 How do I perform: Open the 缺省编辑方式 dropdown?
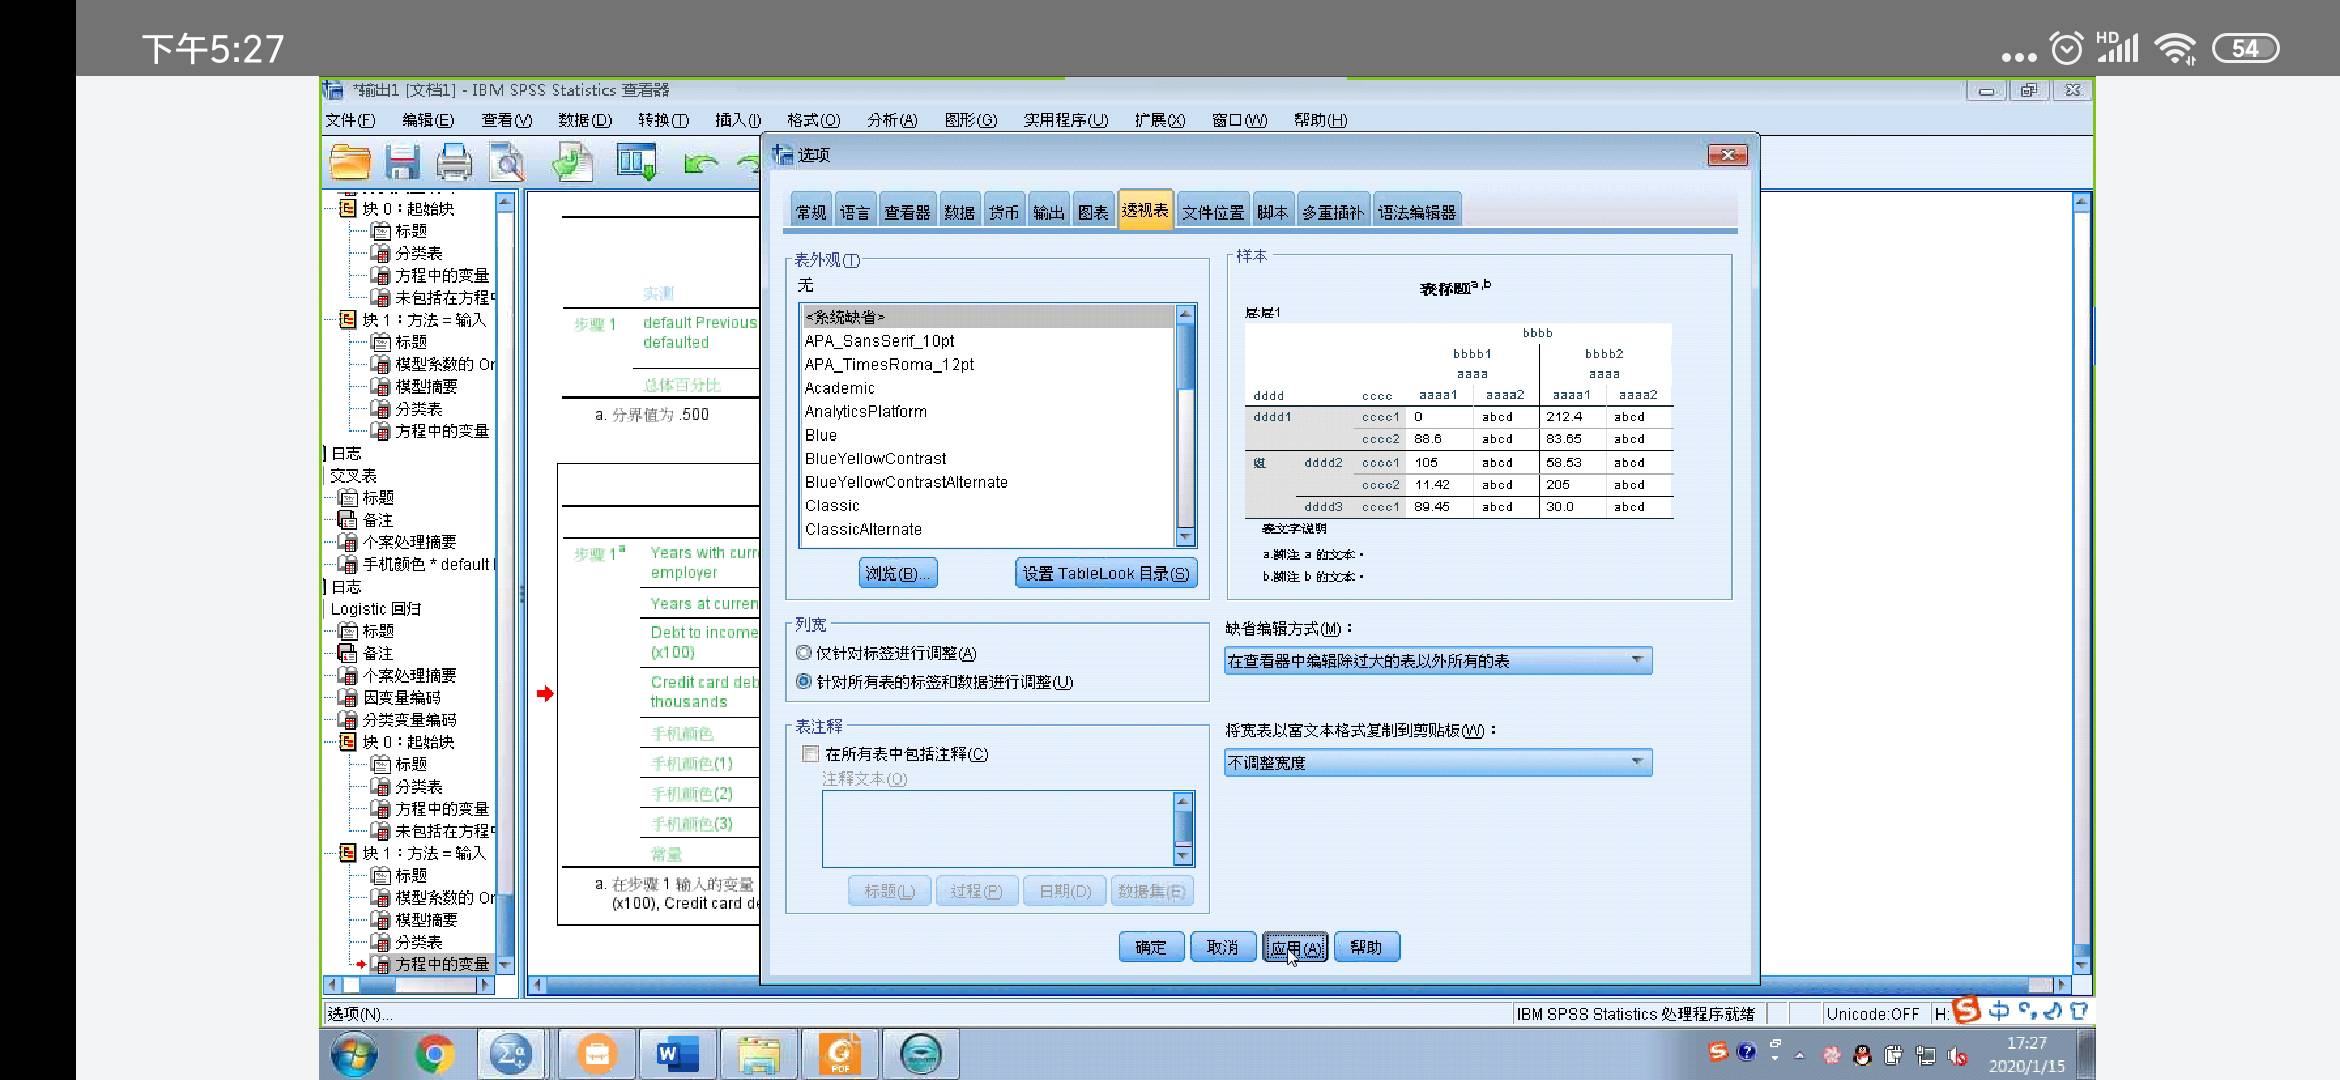[x=1437, y=661]
